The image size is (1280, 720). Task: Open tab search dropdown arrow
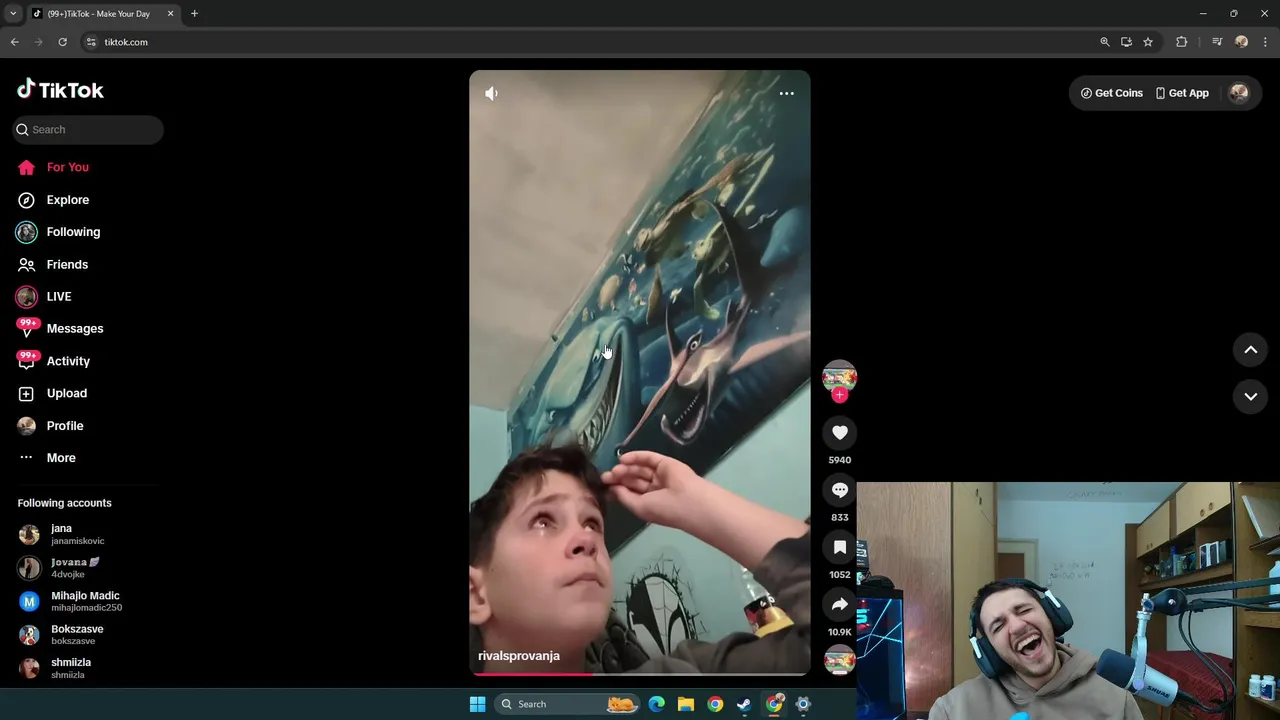coord(12,14)
